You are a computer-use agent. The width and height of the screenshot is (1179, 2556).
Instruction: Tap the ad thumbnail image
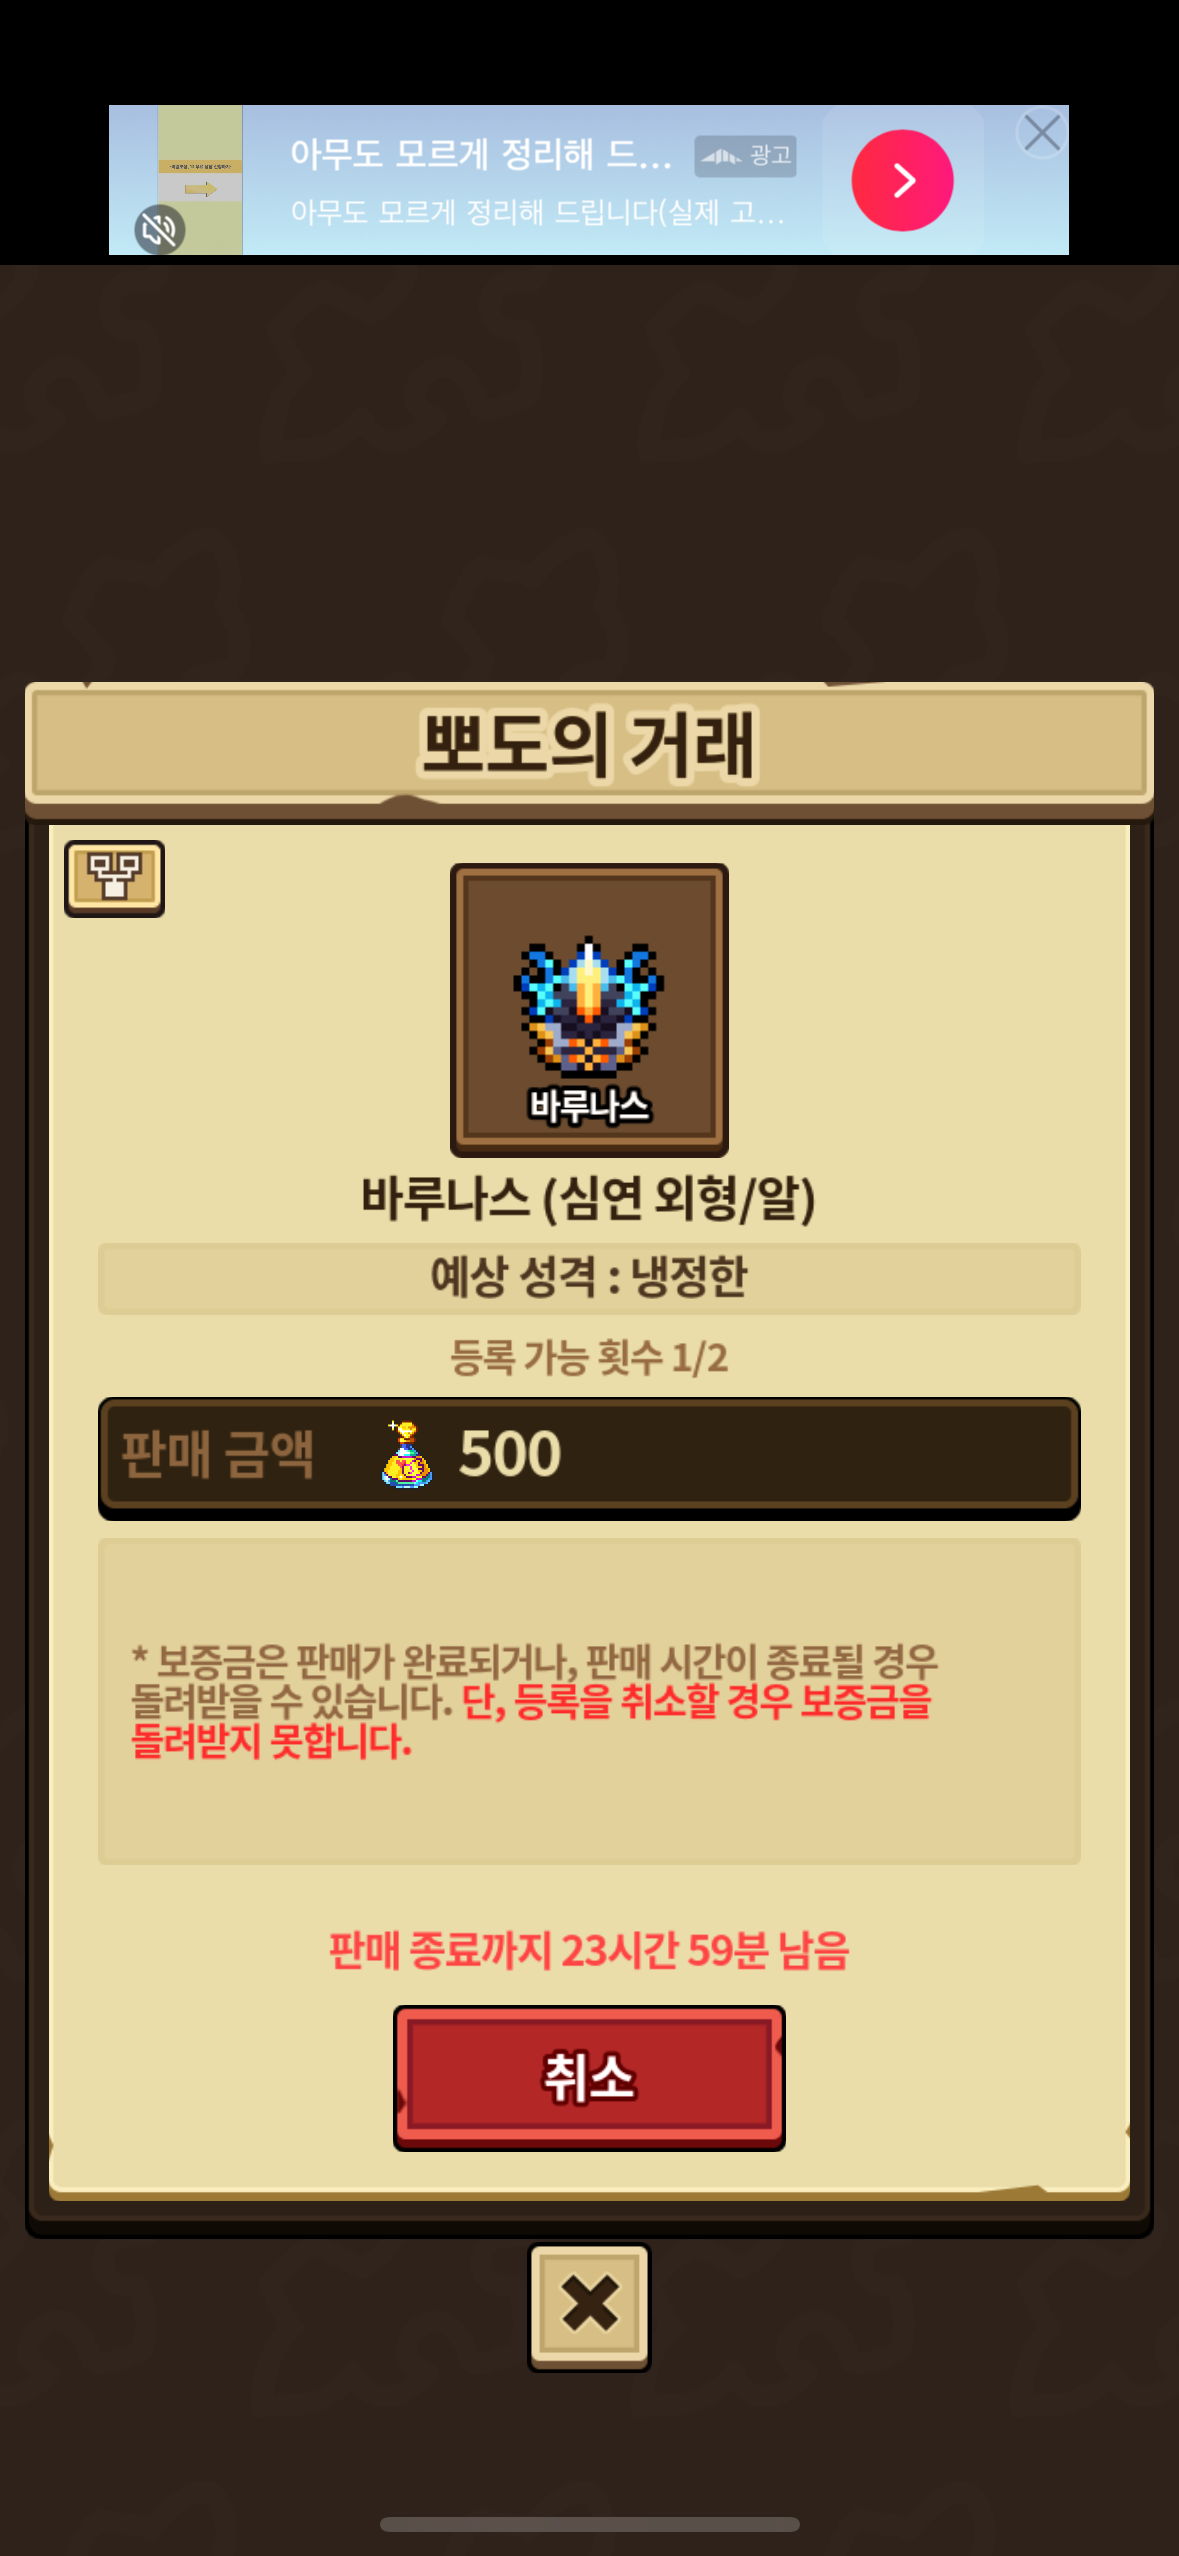[x=200, y=180]
